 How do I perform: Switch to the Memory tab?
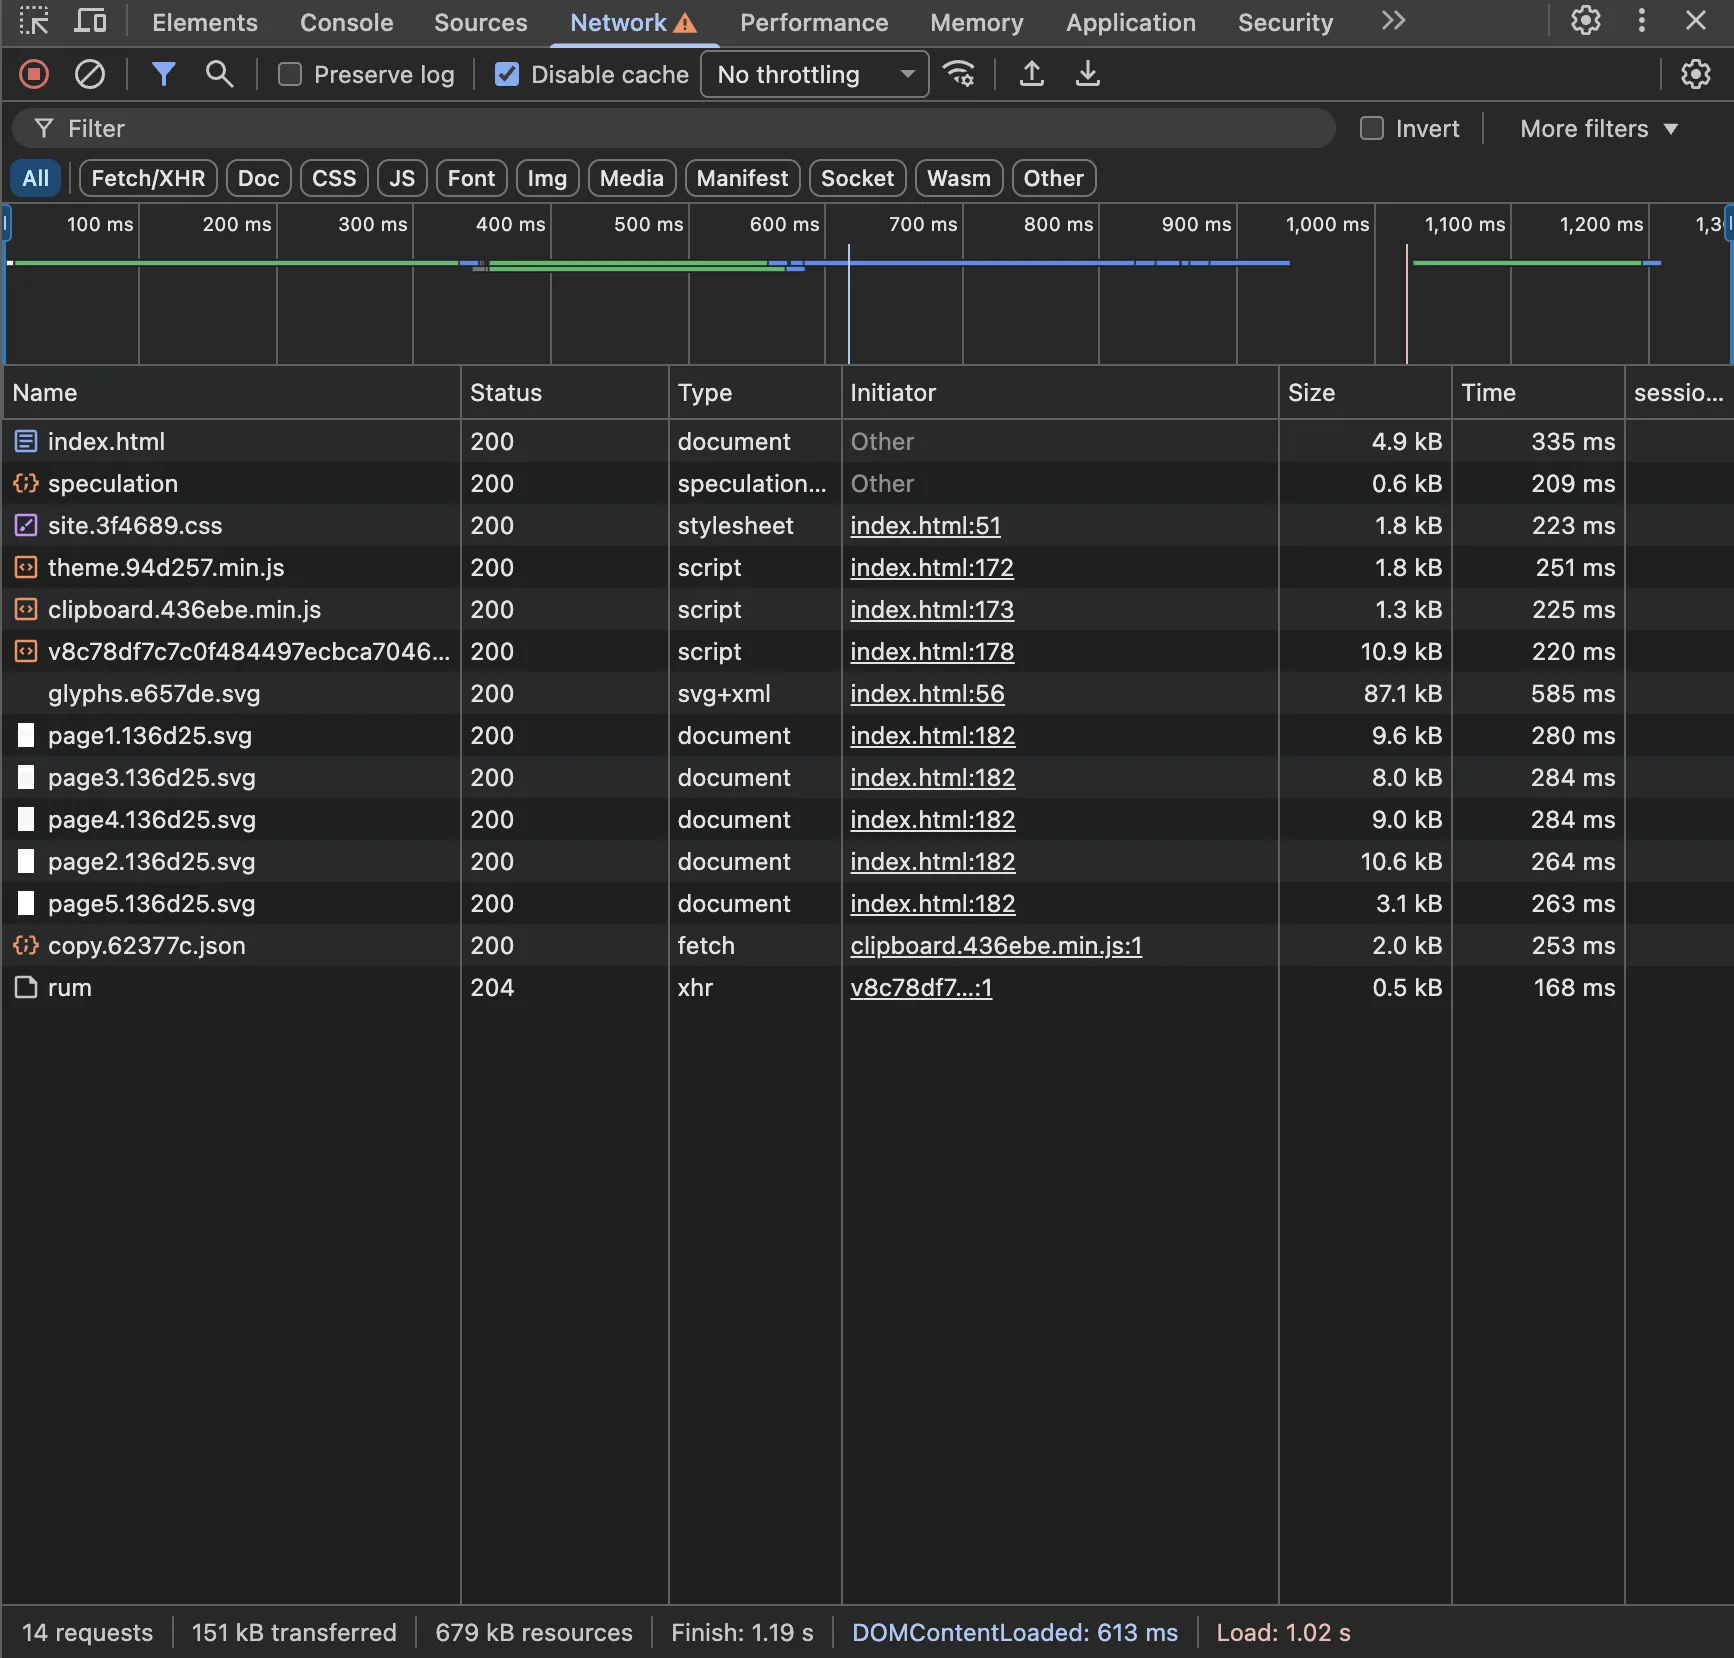pos(977,22)
